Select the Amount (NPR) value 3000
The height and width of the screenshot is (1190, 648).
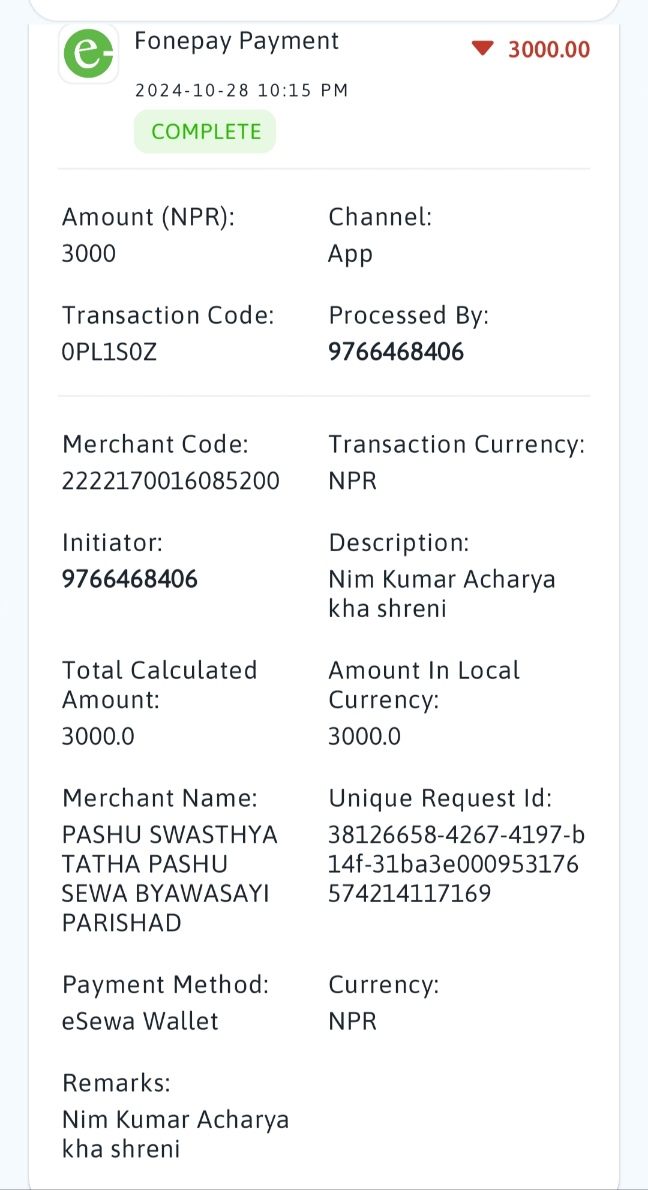point(89,253)
